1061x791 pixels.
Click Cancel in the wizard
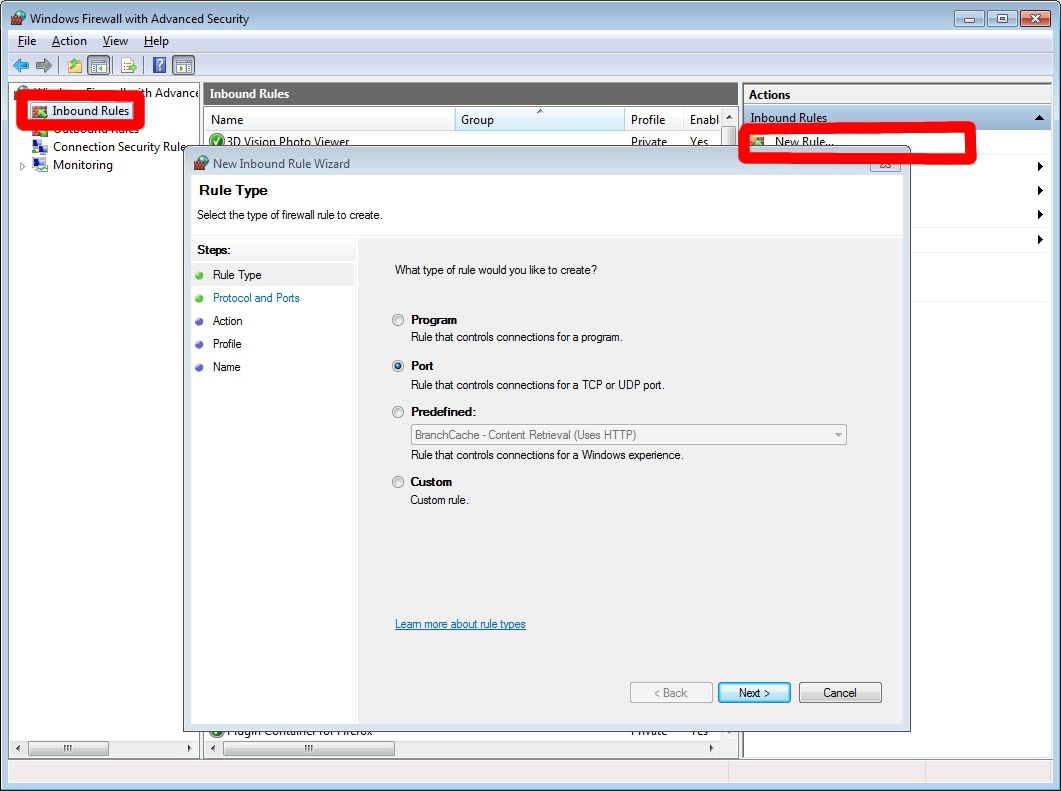[840, 693]
